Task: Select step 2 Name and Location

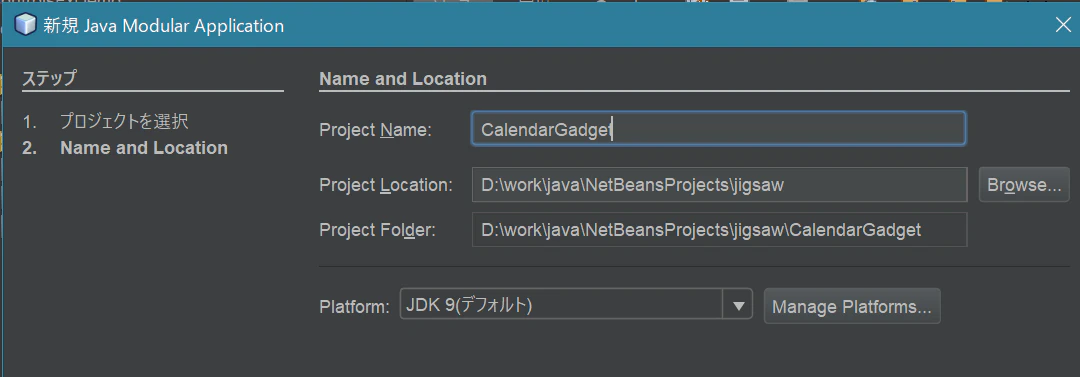Action: point(144,147)
